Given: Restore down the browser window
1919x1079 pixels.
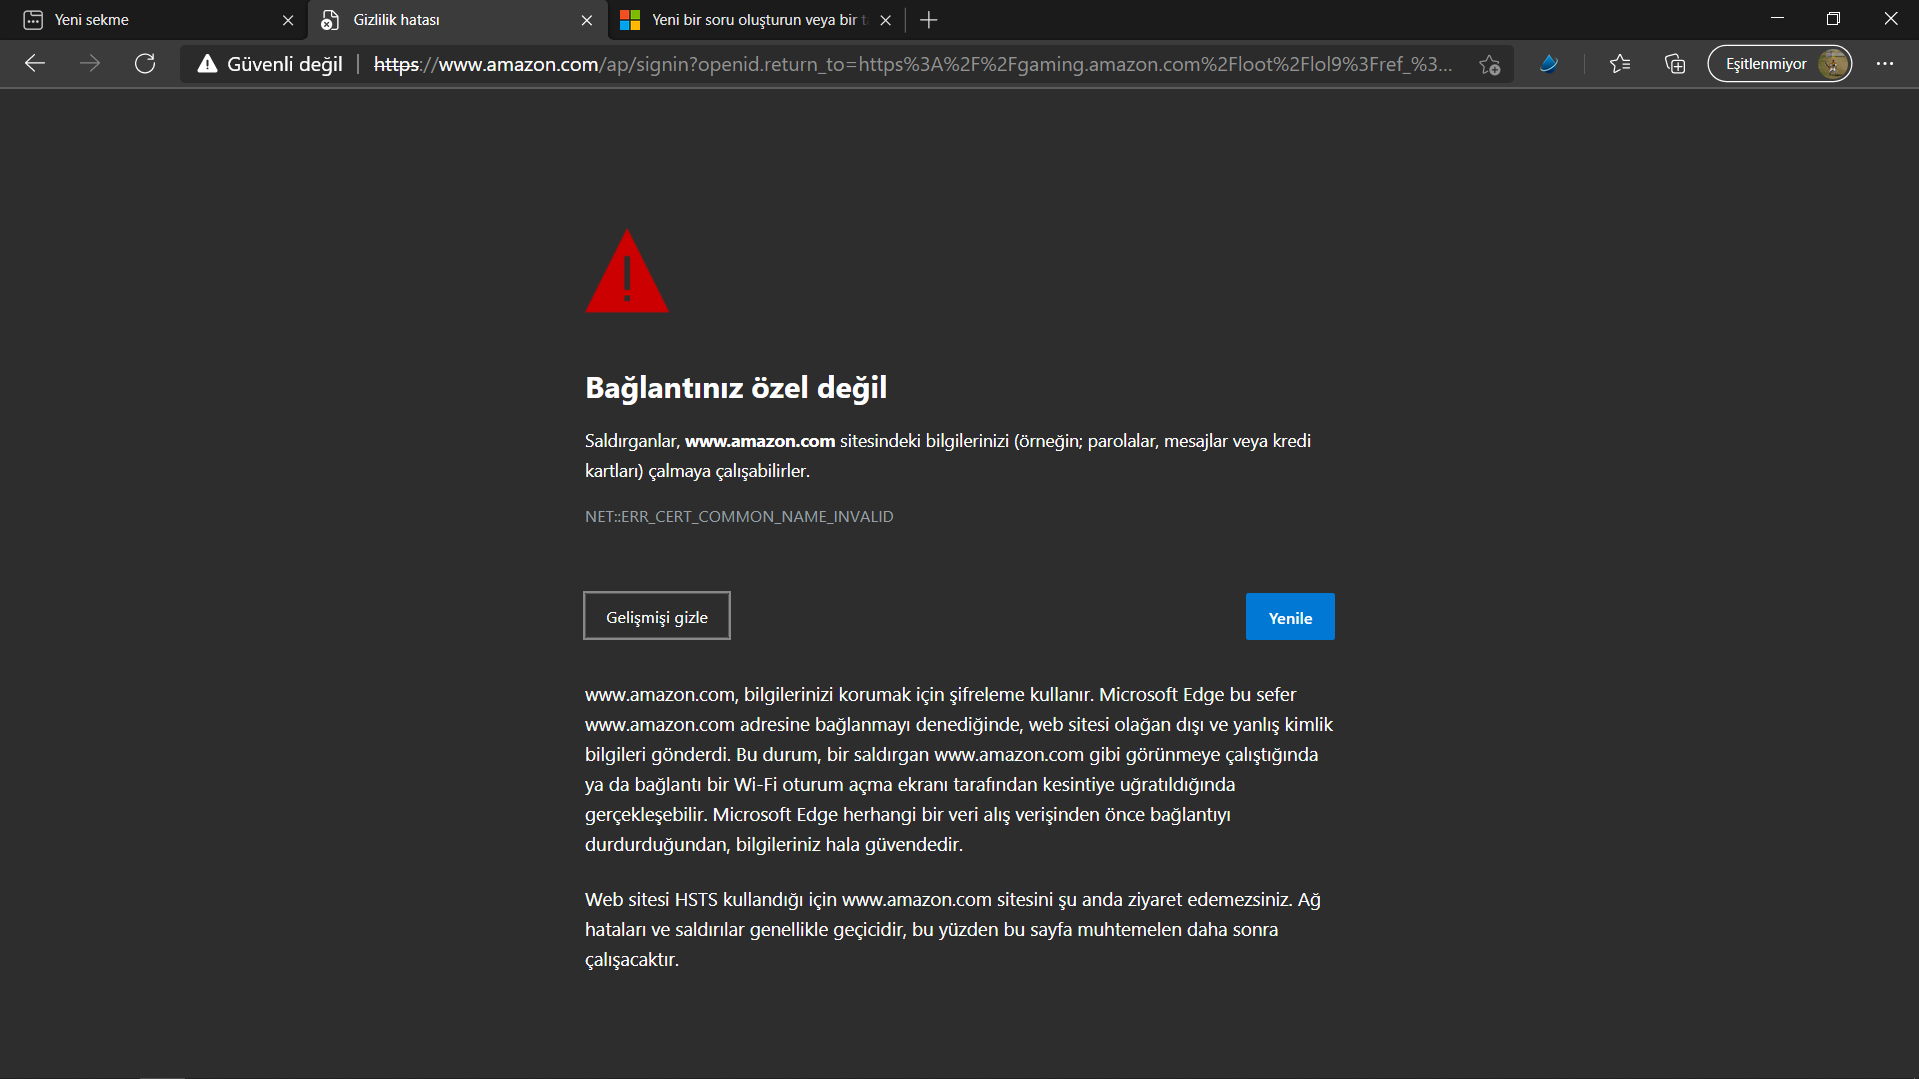Looking at the screenshot, I should tap(1833, 19).
